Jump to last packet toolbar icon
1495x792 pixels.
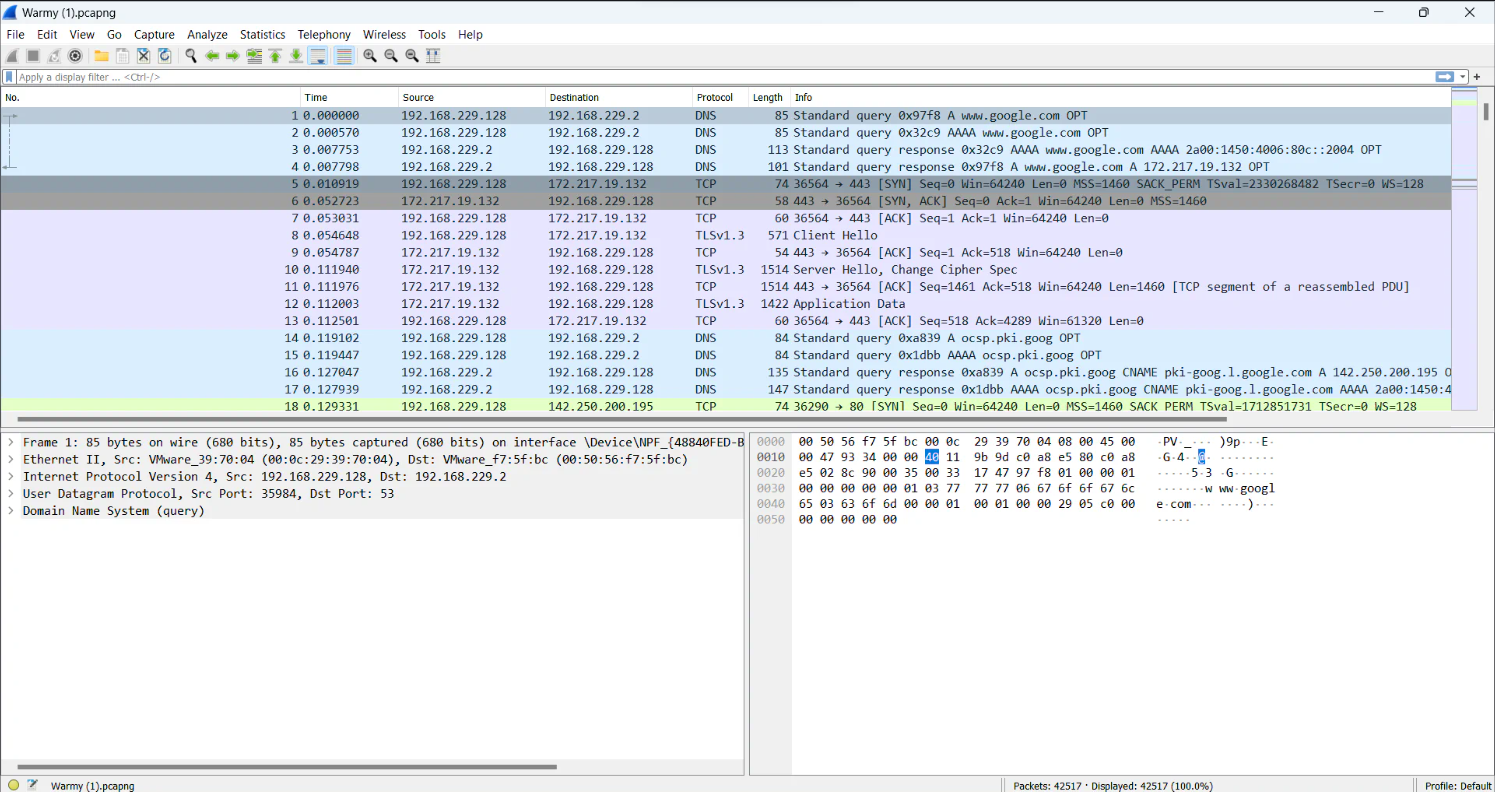[296, 56]
